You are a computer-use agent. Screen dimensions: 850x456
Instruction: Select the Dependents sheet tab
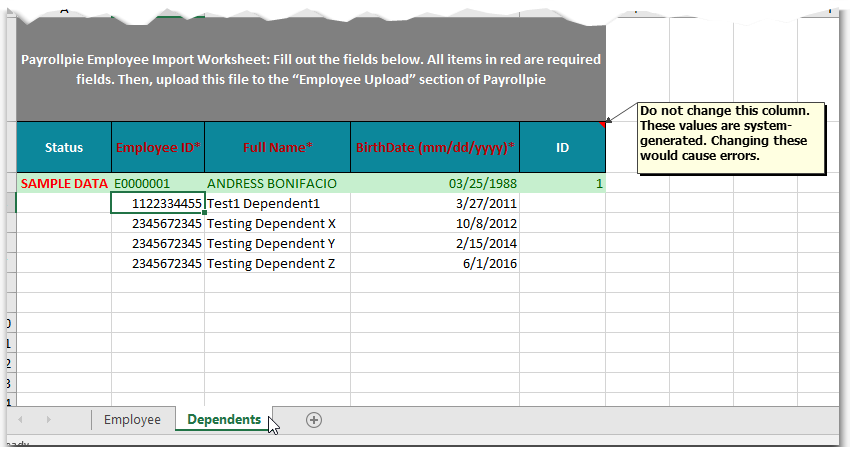(x=224, y=420)
